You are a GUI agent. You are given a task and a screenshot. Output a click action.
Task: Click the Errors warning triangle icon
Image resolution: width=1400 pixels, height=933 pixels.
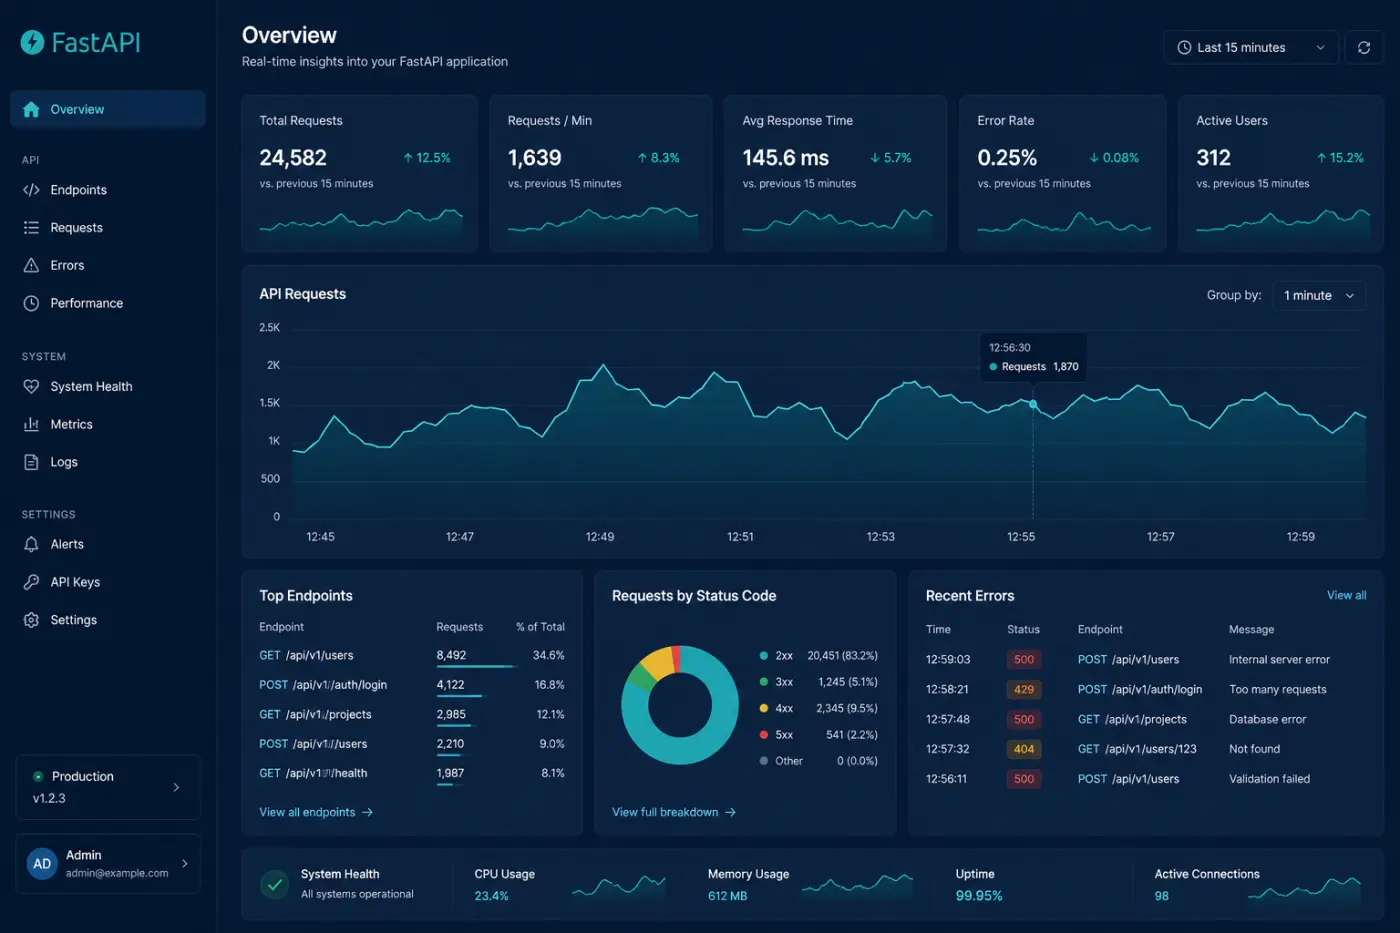coord(31,265)
